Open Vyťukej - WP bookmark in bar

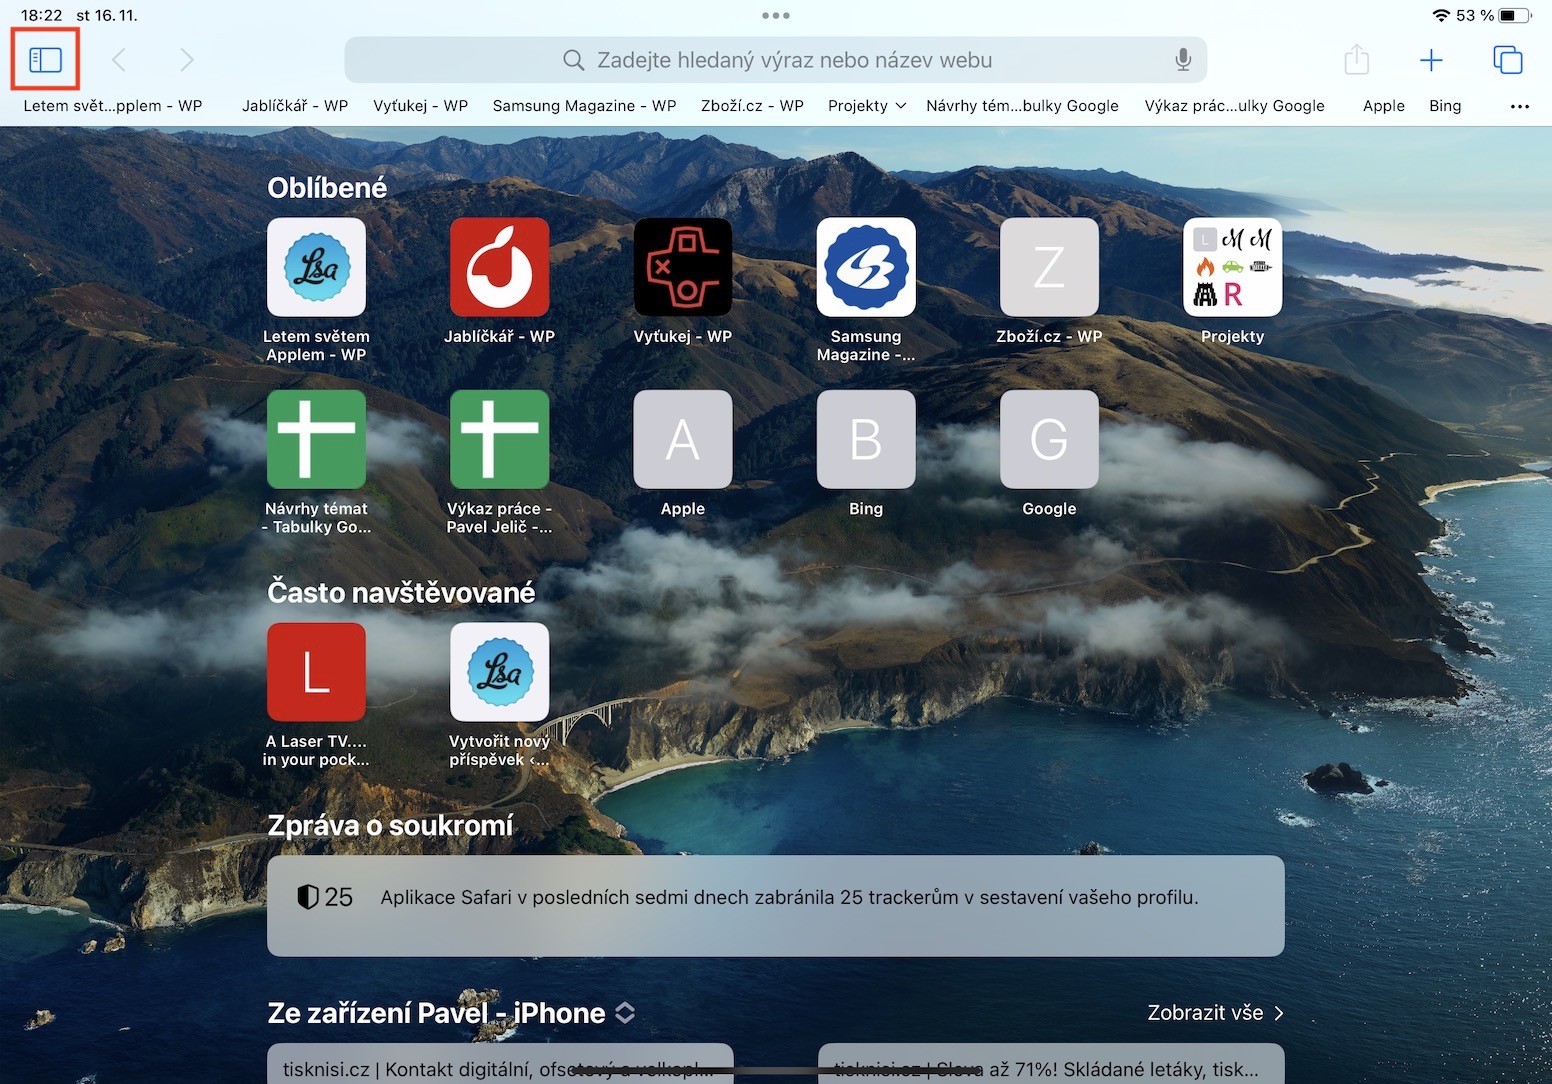pos(420,106)
